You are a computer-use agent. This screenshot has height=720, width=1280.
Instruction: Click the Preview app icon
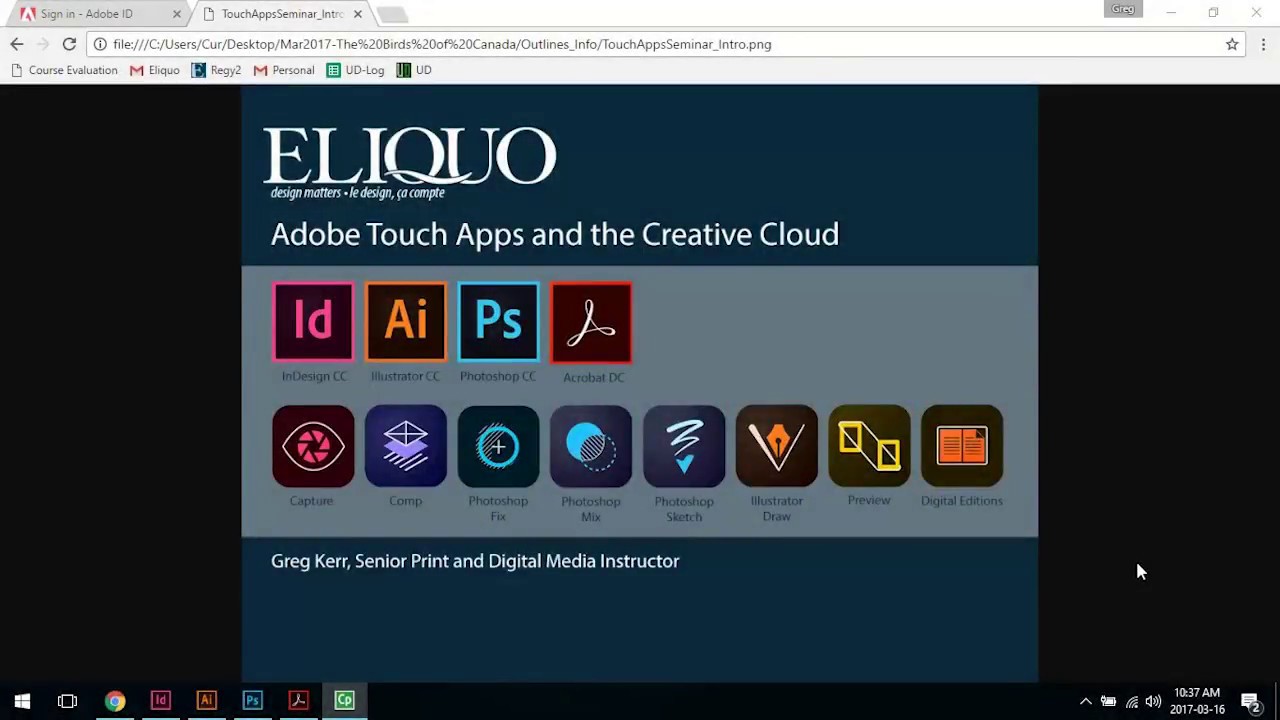[869, 446]
